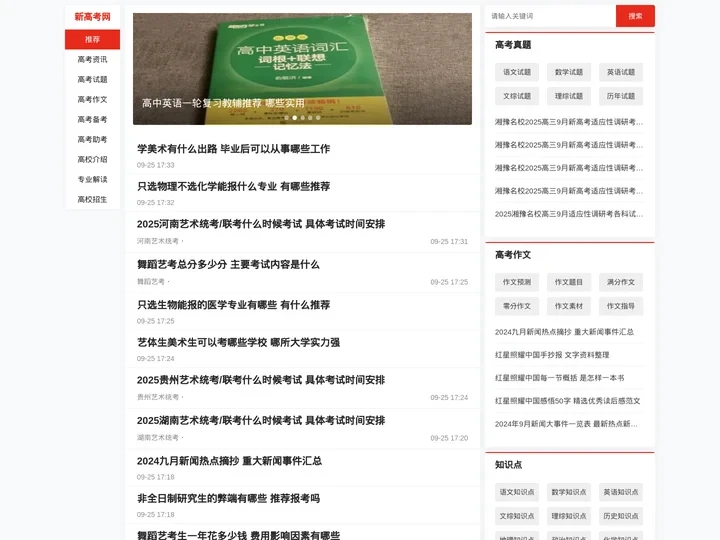Open link 2025湘豫名校高三9月适应性调研考各科试
720x540 pixels.
pos(569,214)
